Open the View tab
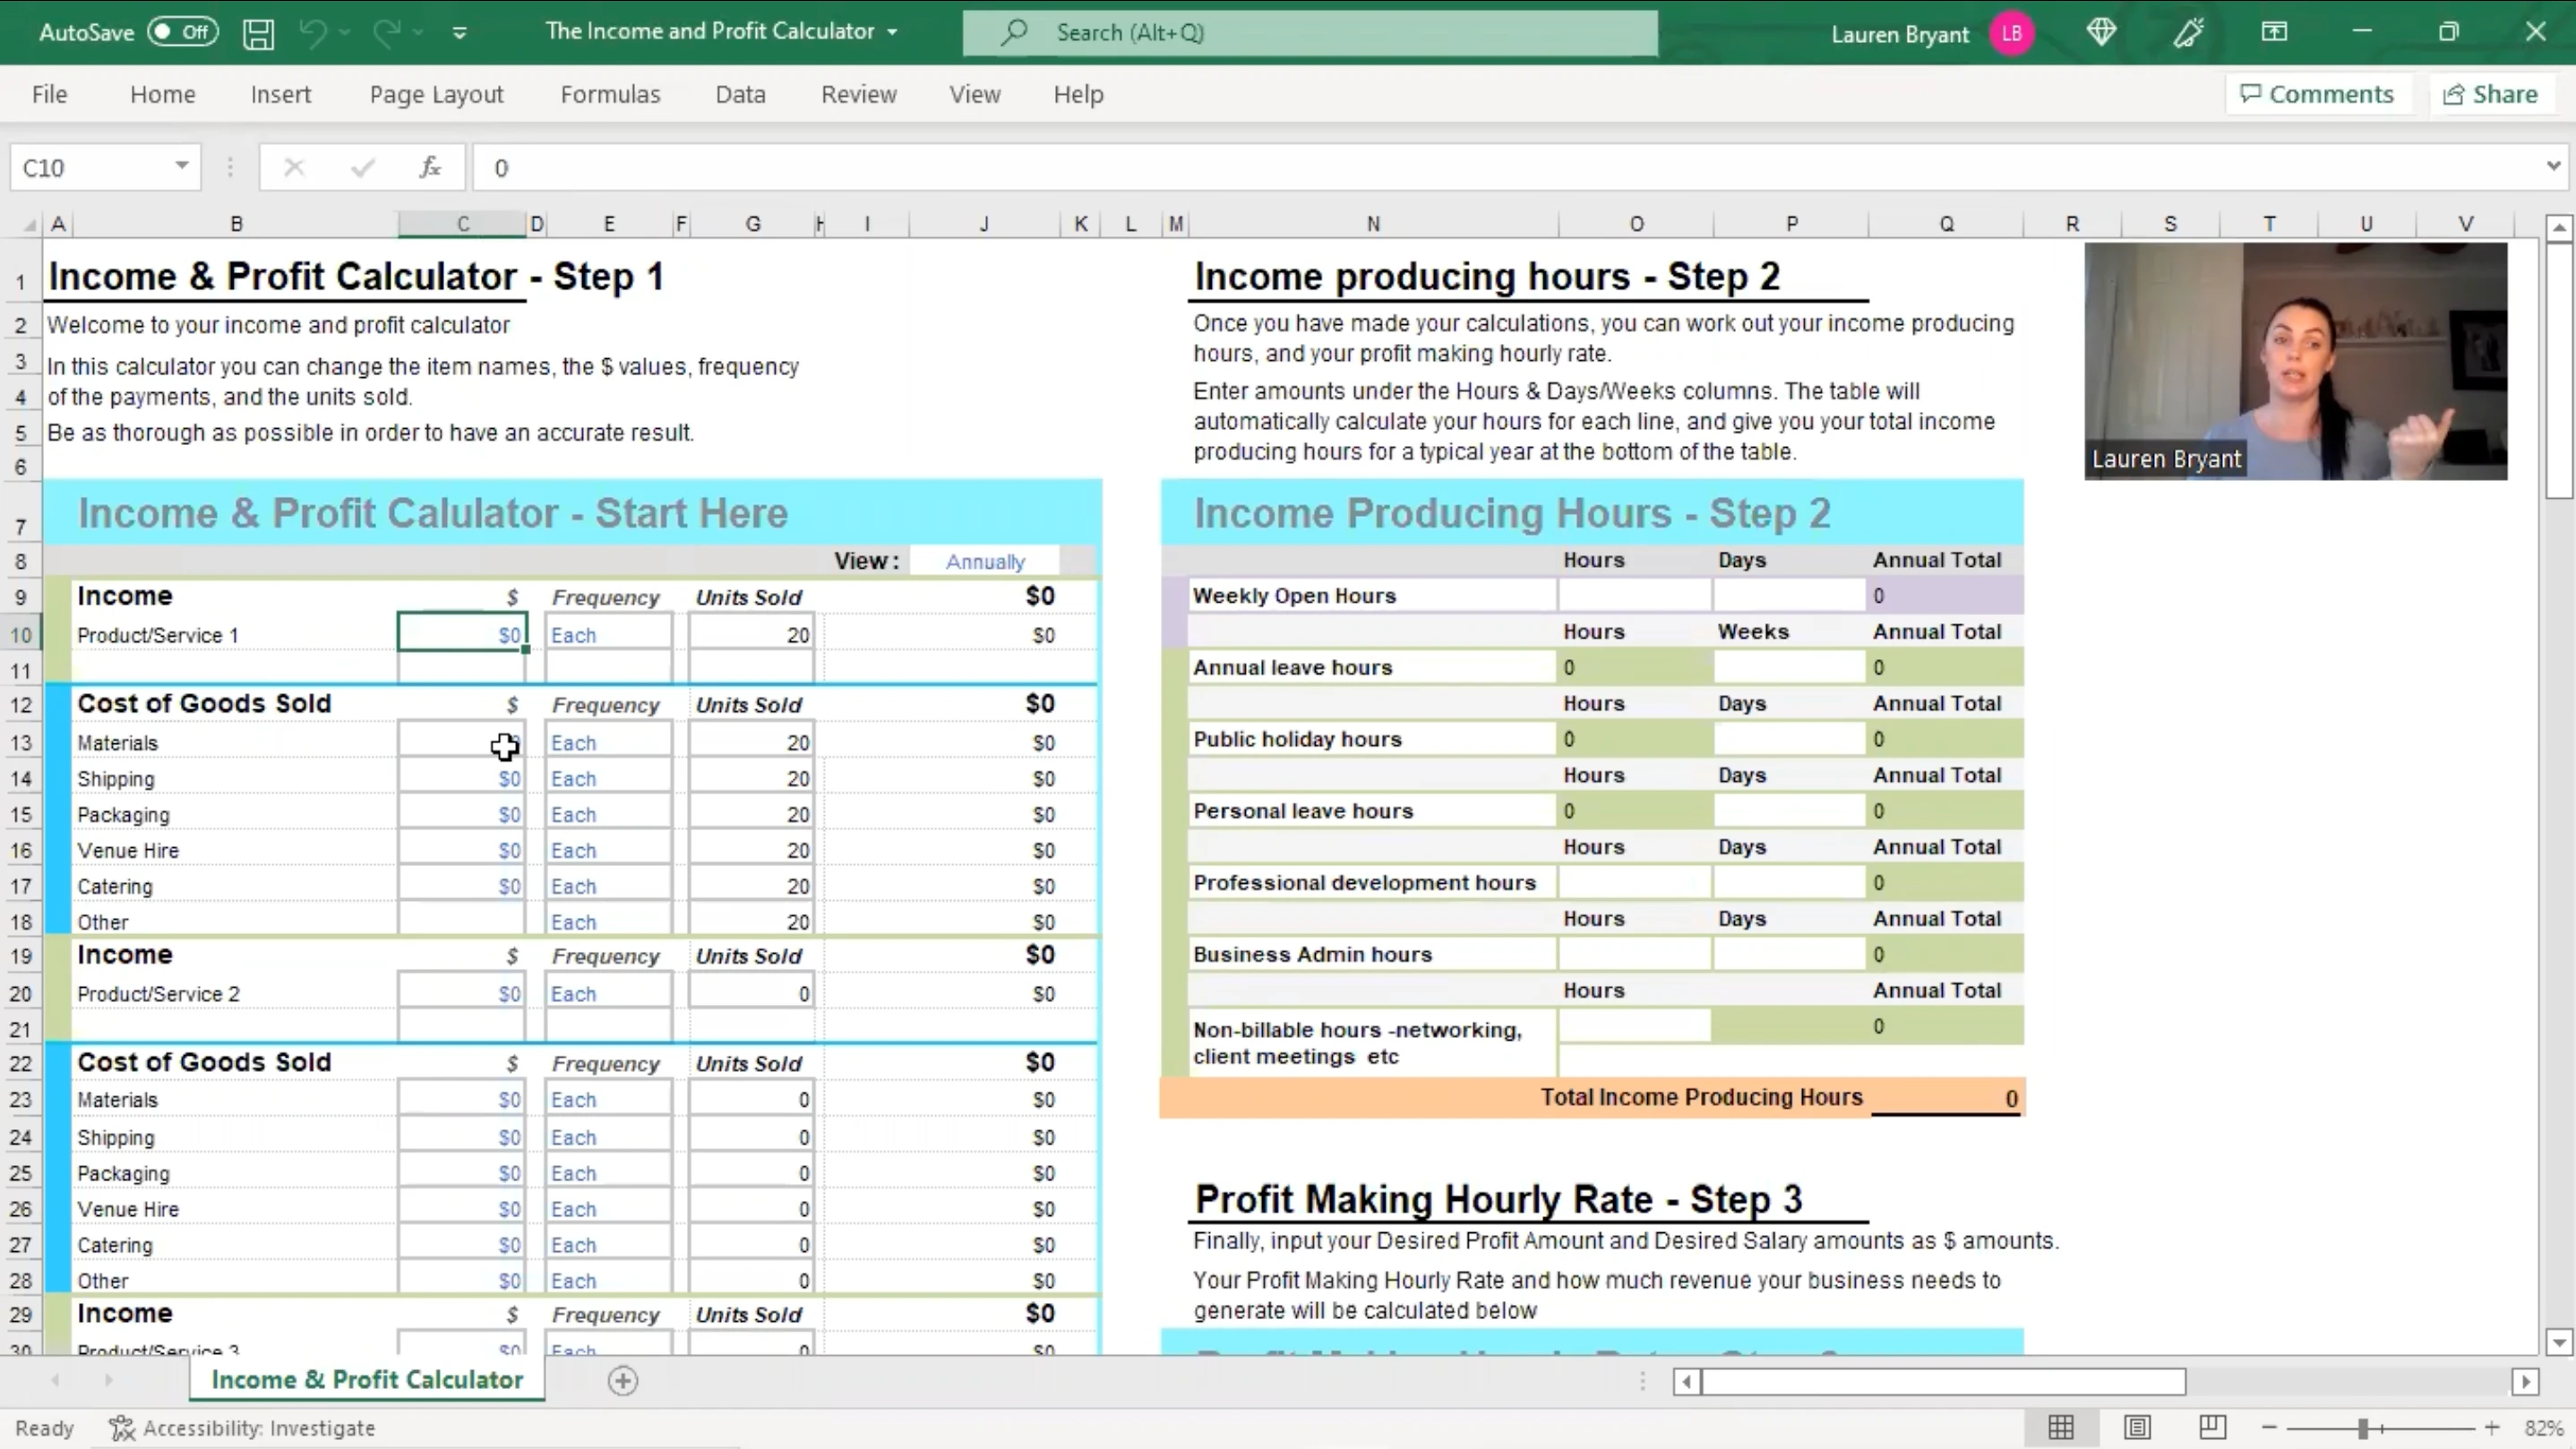The height and width of the screenshot is (1449, 2576). [974, 94]
